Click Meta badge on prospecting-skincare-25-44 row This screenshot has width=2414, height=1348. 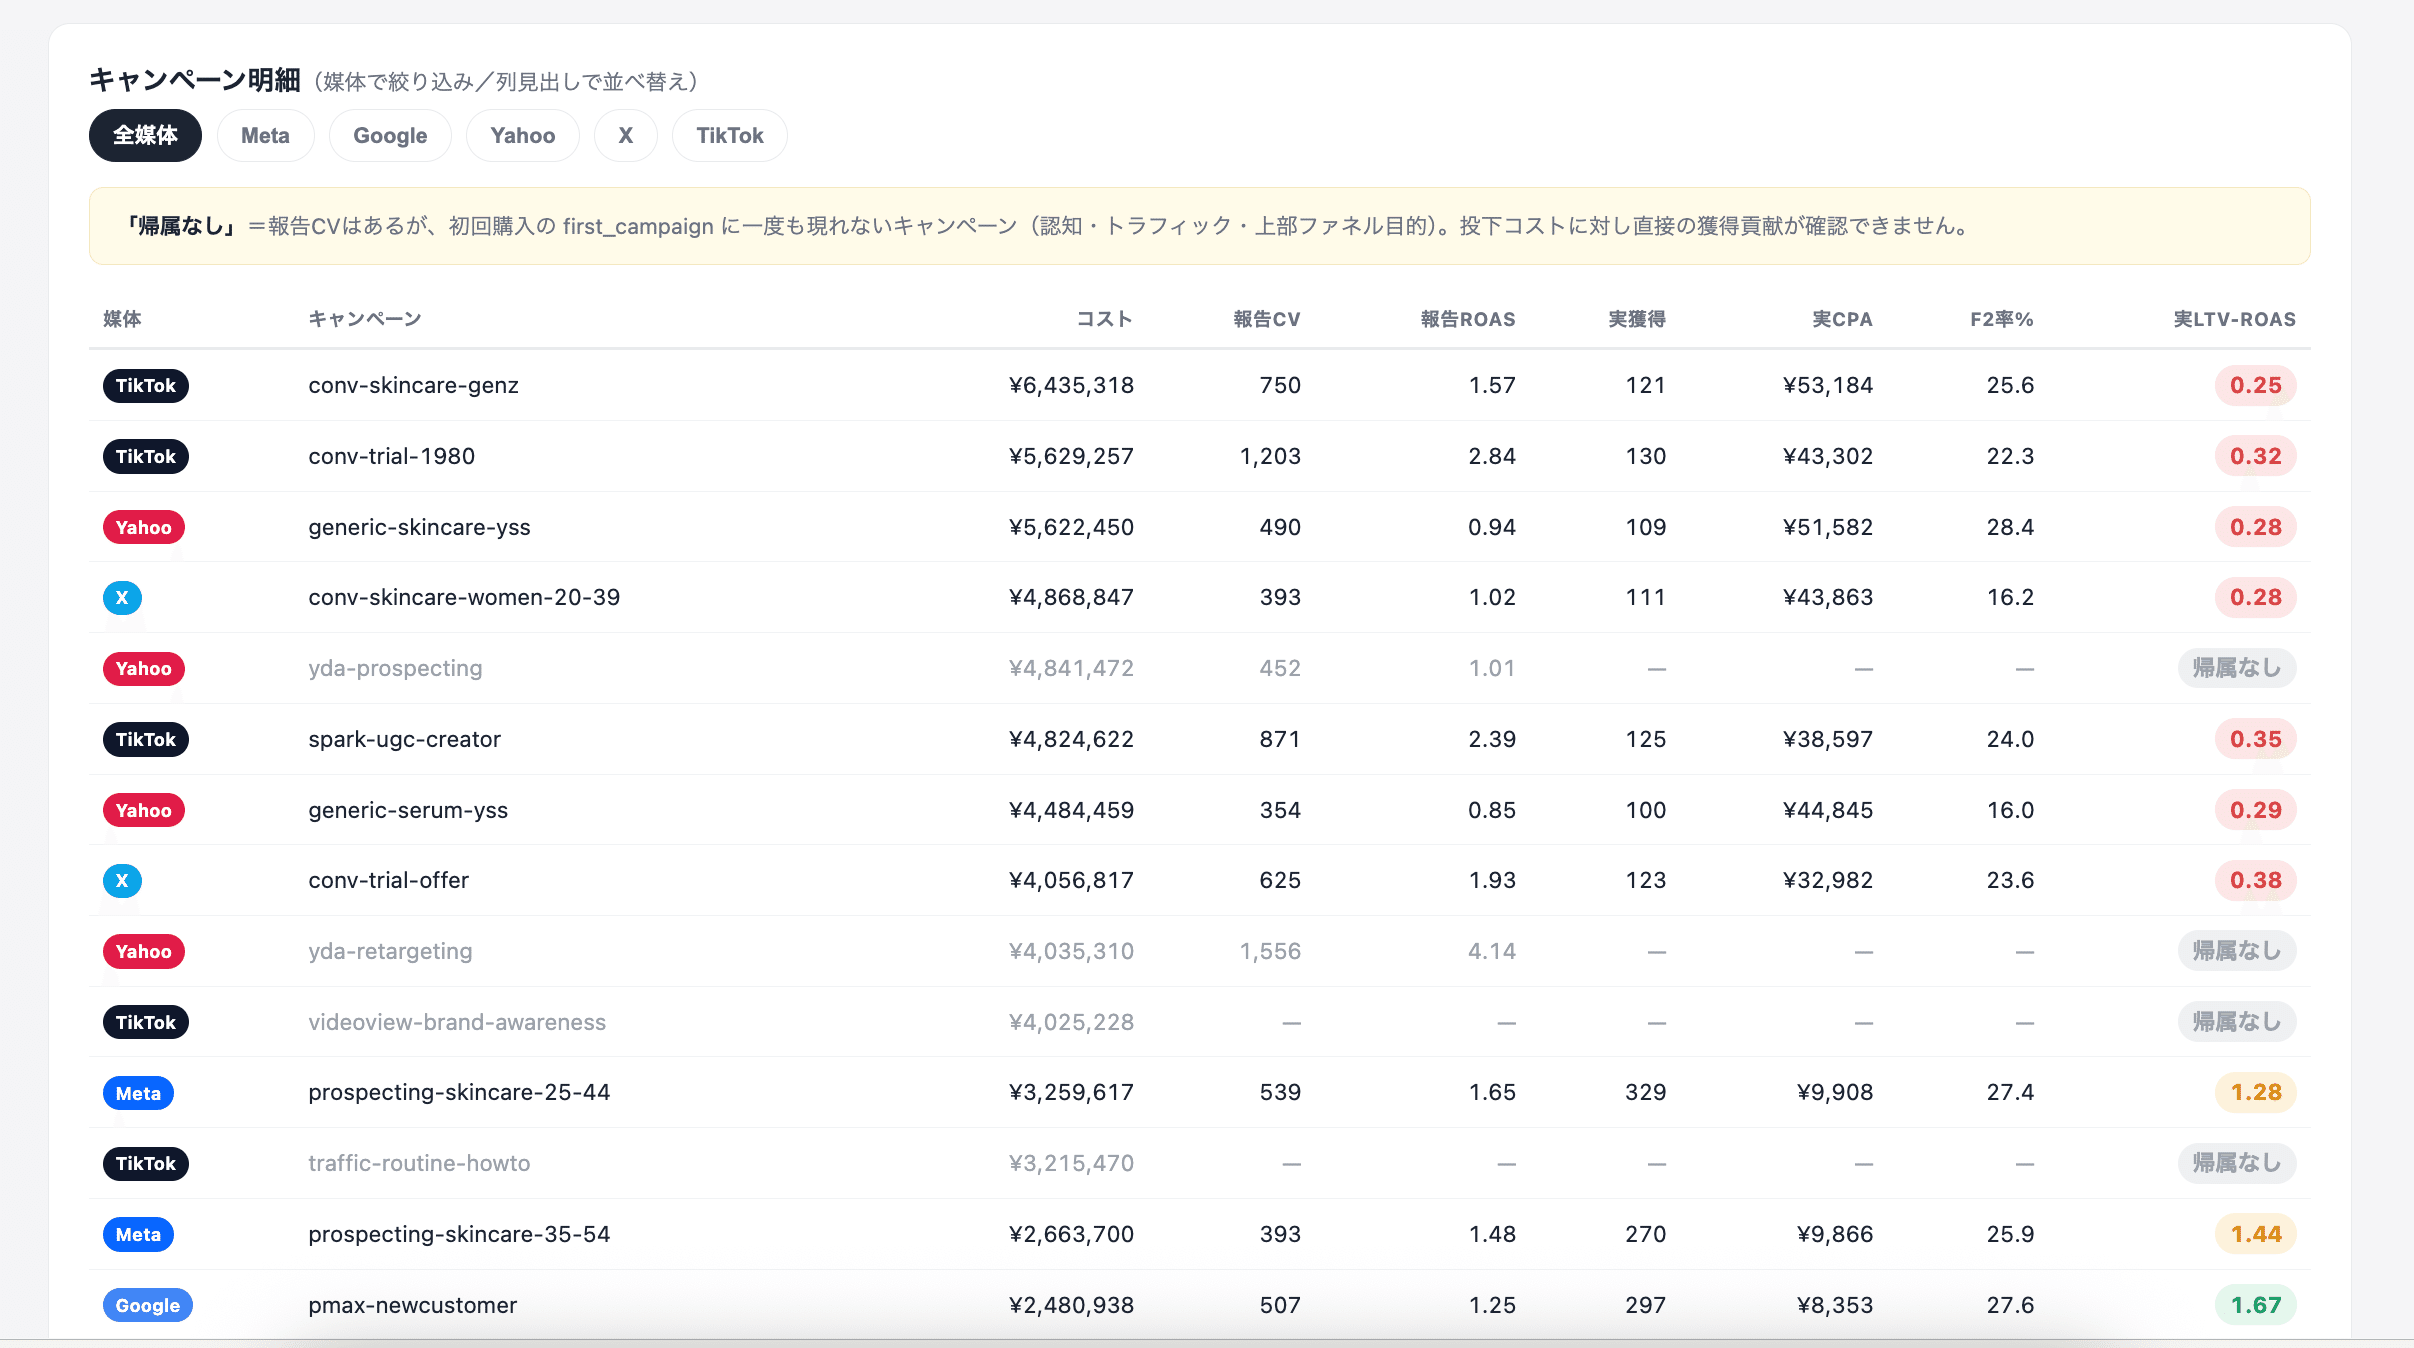[x=138, y=1093]
